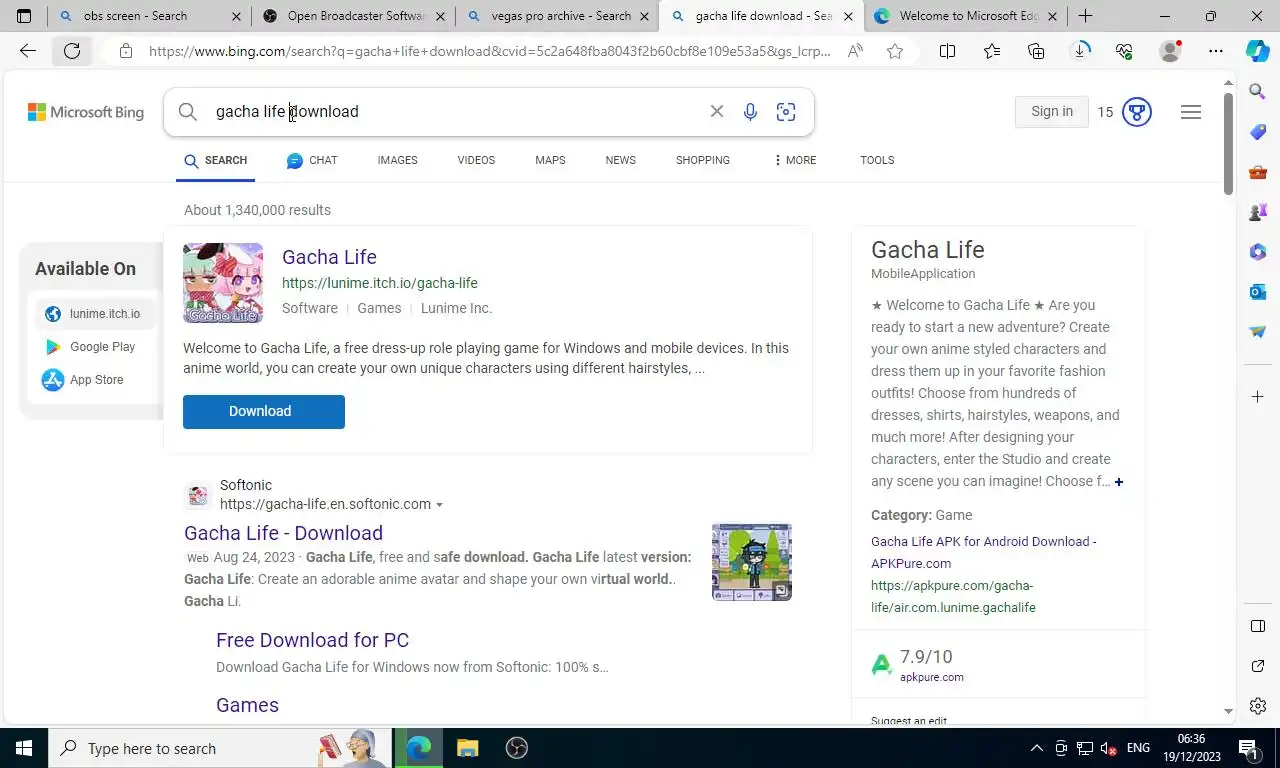Show hidden system tray icons

point(1036,748)
